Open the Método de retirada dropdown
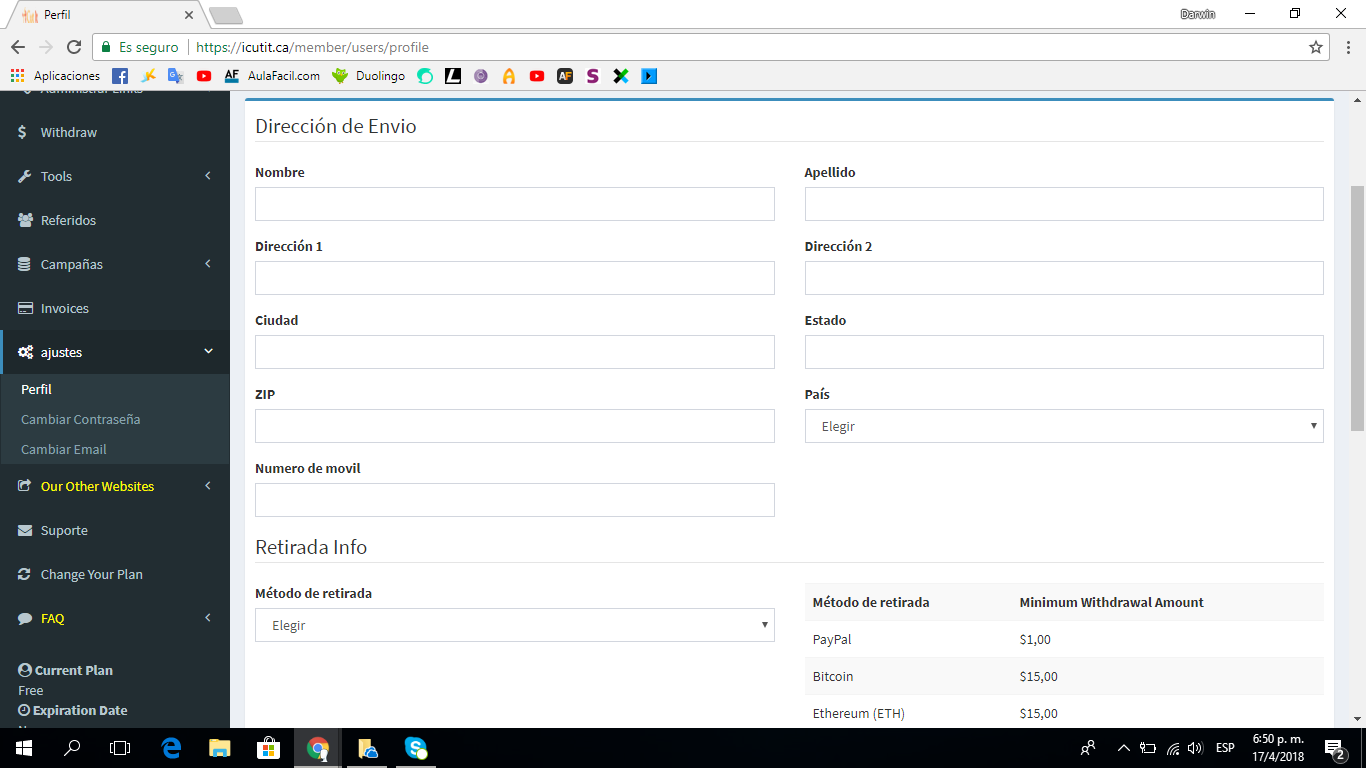This screenshot has height=768, width=1366. (514, 625)
